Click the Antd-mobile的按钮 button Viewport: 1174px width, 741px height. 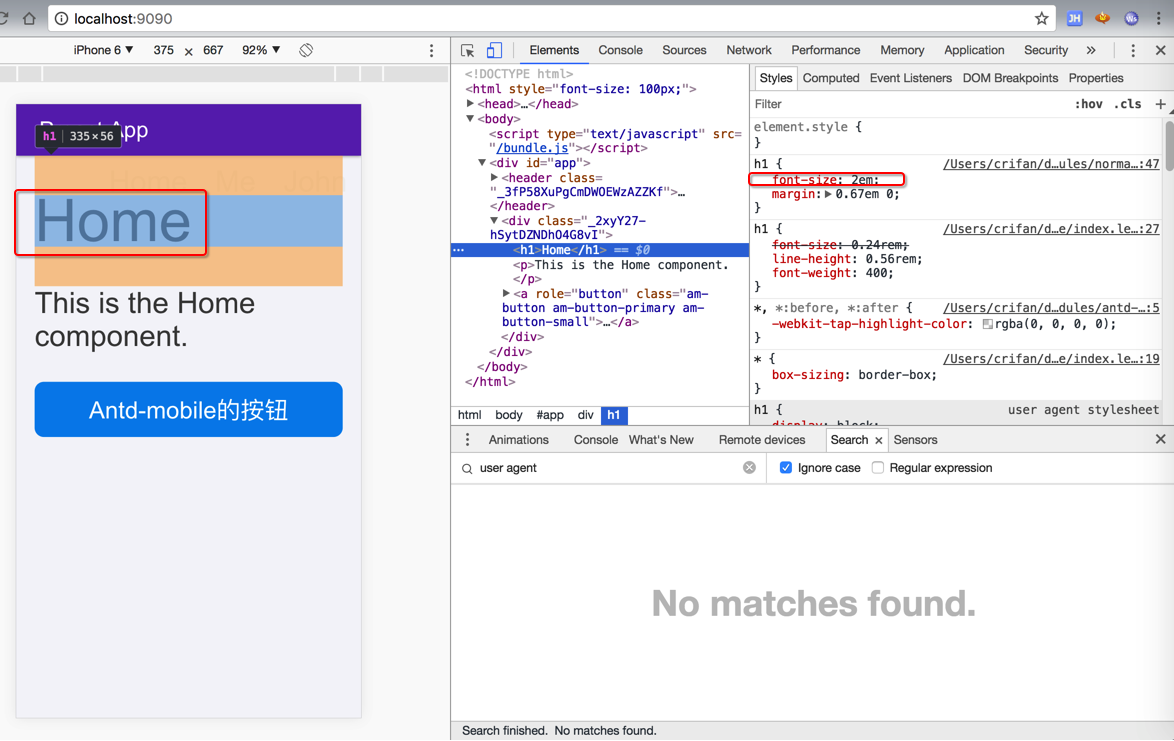(x=189, y=409)
